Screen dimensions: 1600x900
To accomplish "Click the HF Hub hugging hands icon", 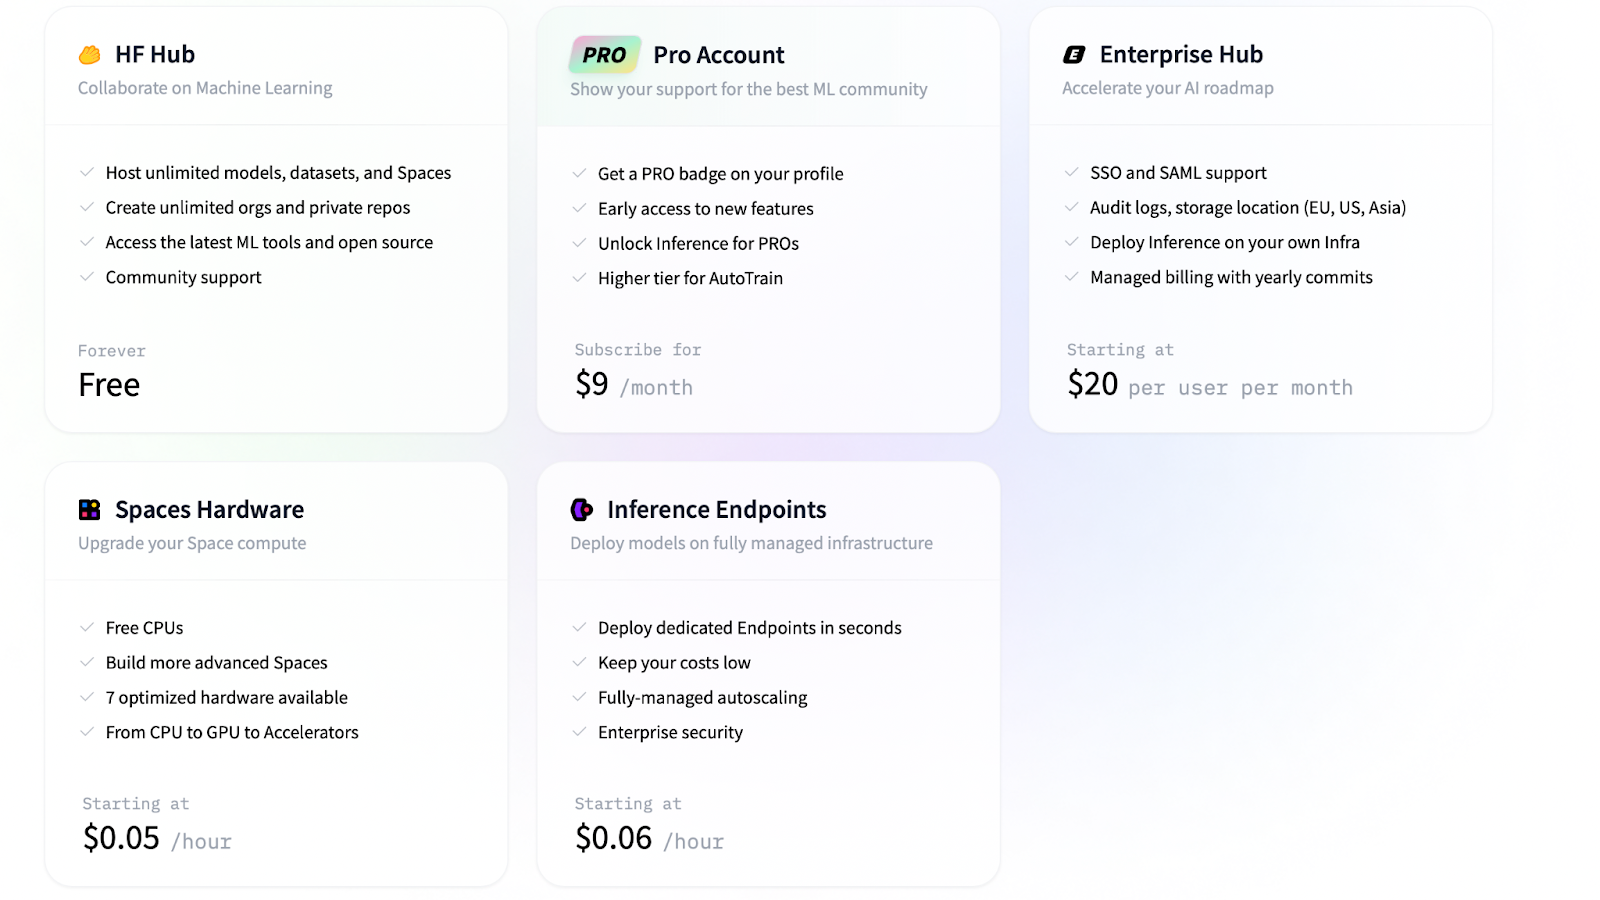I will [90, 55].
